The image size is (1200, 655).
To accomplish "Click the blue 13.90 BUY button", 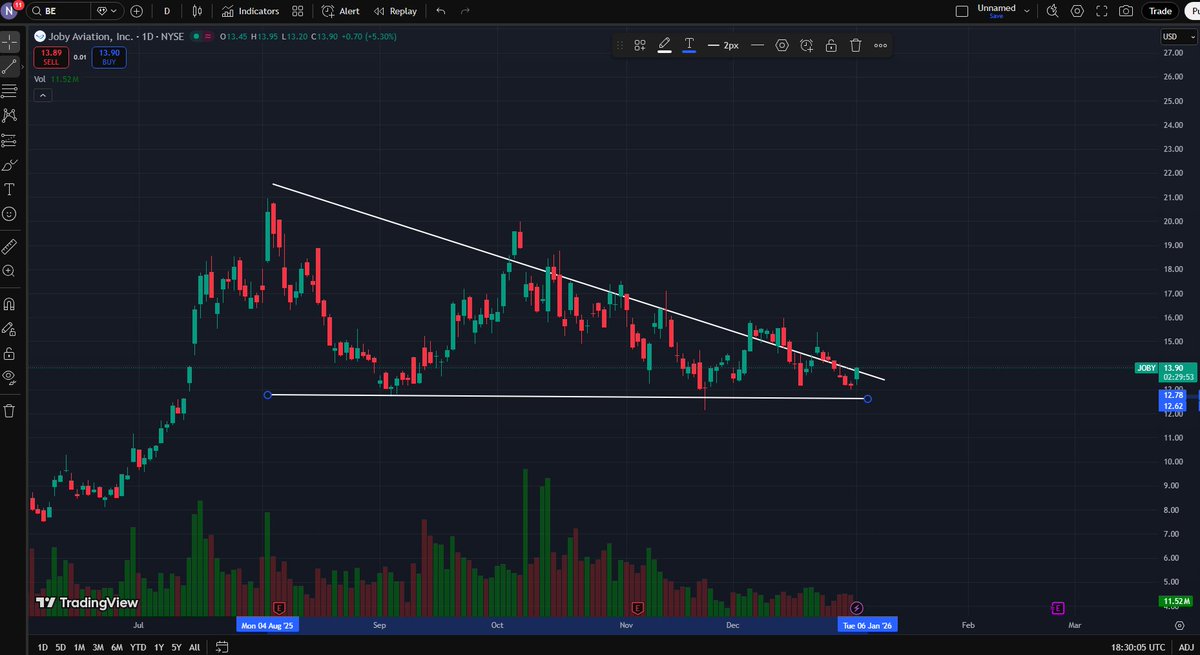I will (109, 58).
